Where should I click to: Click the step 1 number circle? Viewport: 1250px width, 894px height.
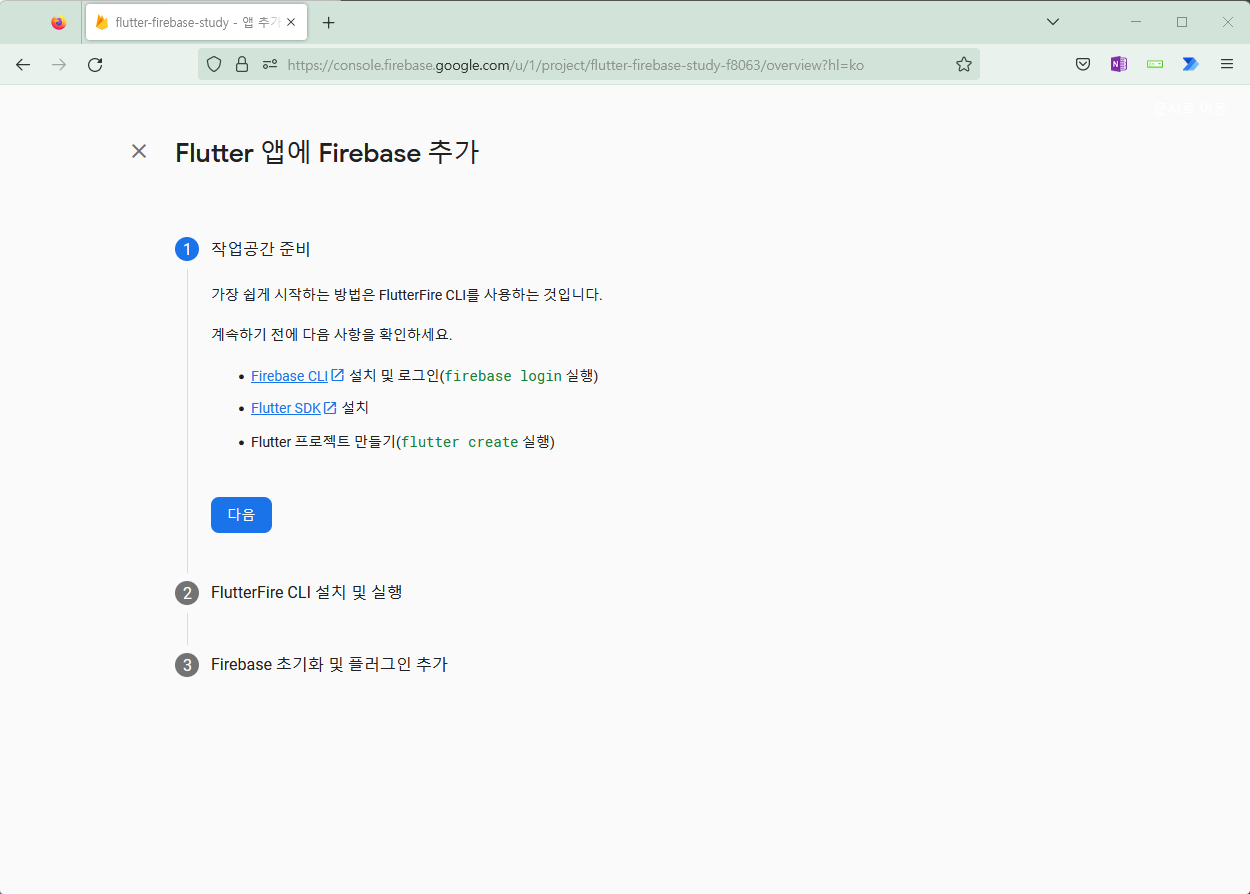(187, 249)
